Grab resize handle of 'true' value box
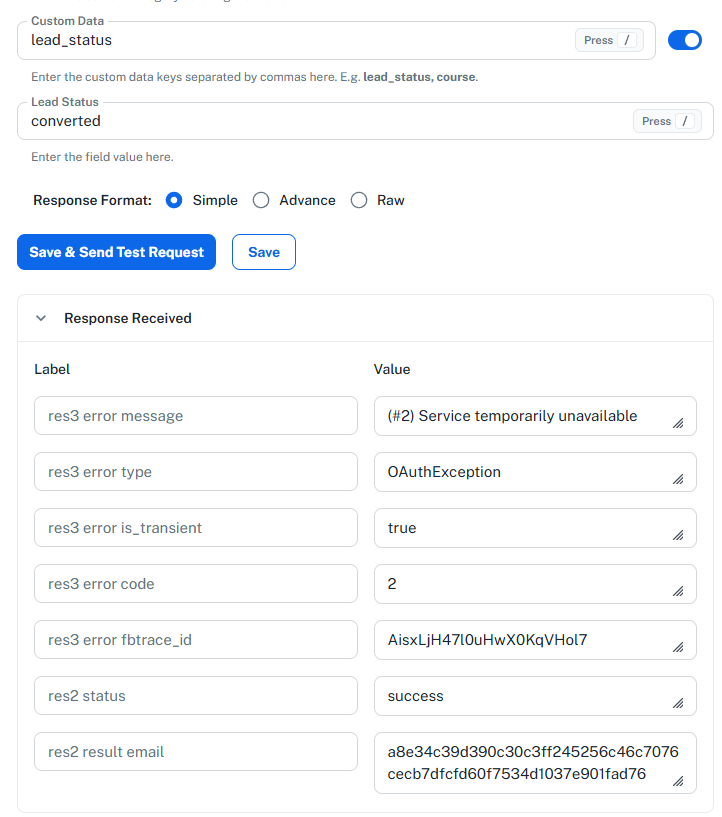This screenshot has height=817, width=722. (678, 535)
